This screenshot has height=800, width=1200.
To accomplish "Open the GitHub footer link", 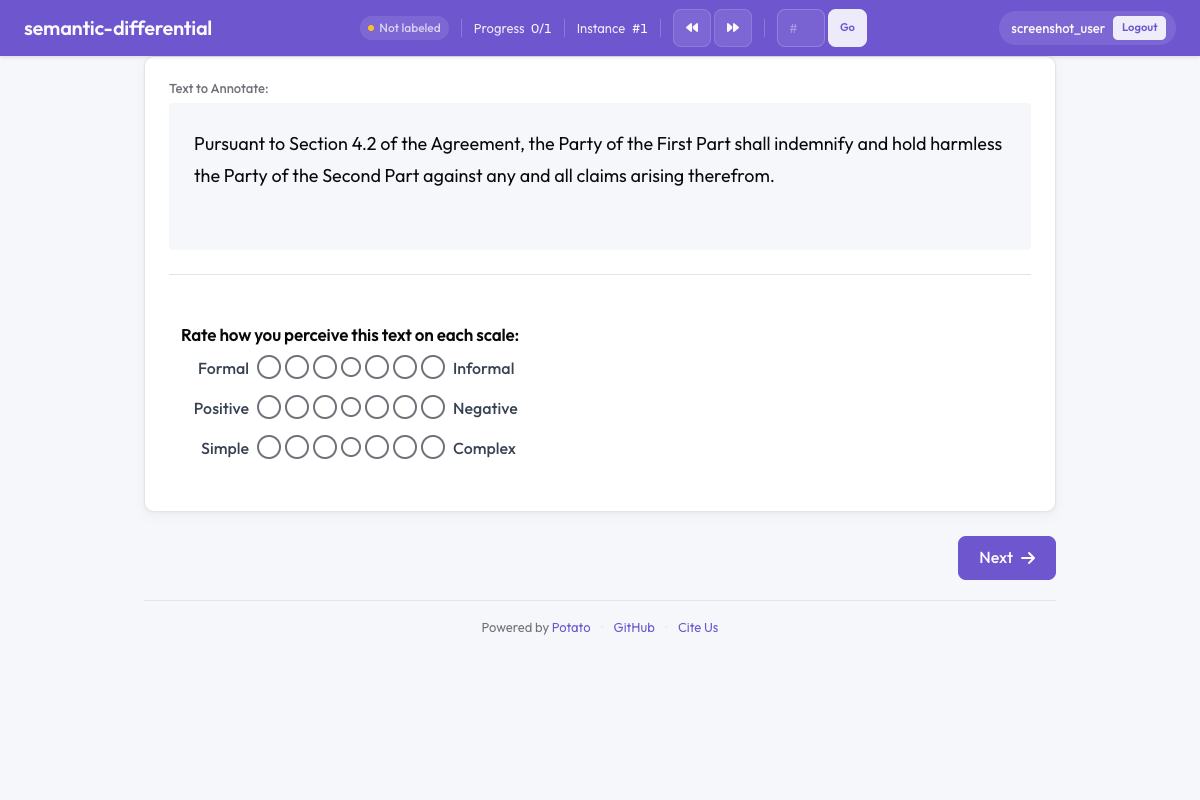I will (634, 628).
